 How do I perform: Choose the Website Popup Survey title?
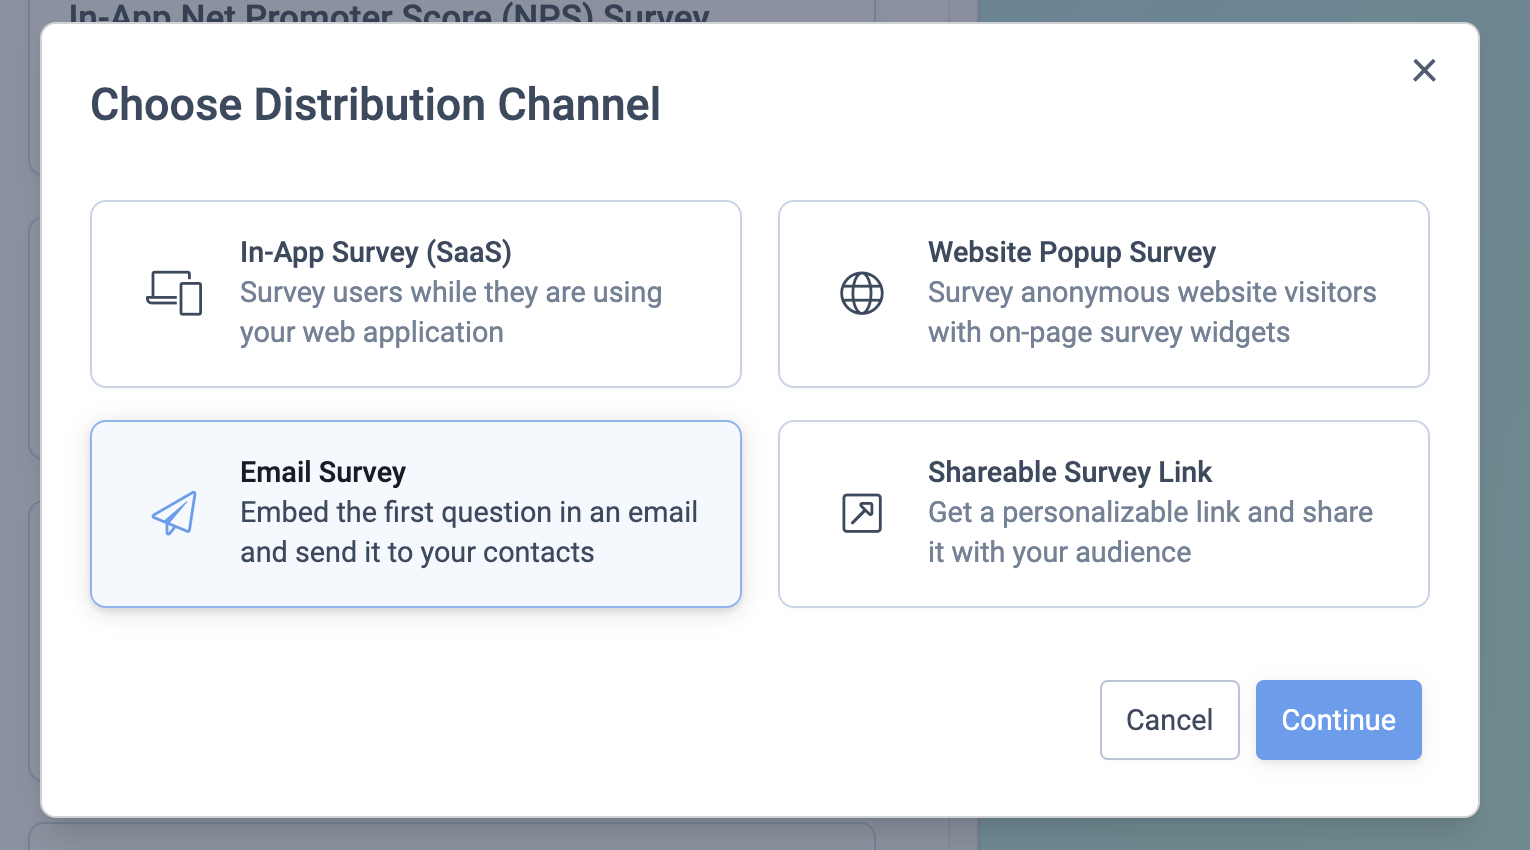click(1071, 252)
